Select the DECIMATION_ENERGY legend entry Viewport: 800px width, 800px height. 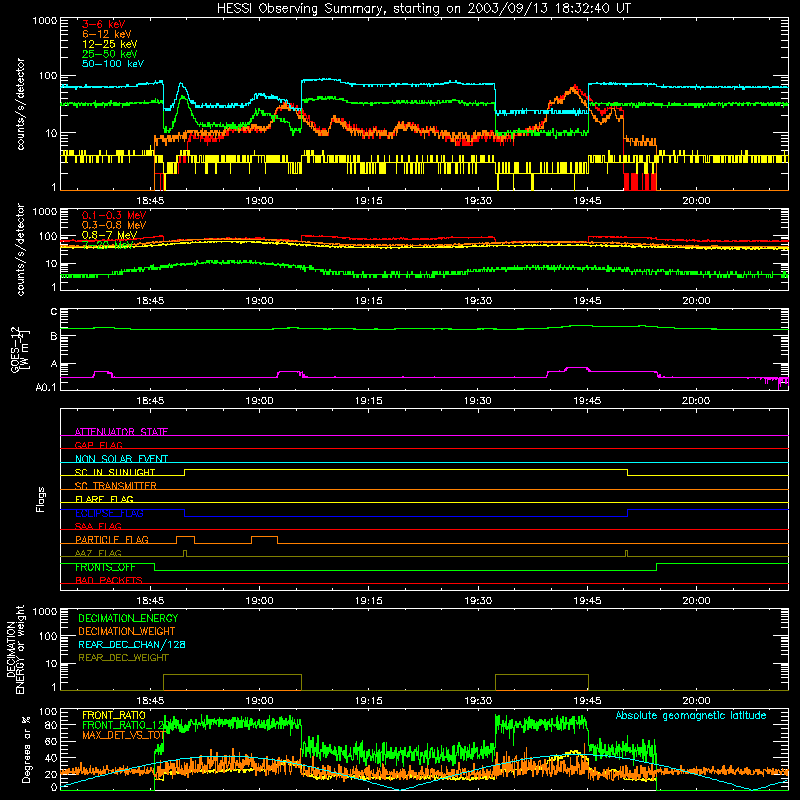pyautogui.click(x=128, y=618)
